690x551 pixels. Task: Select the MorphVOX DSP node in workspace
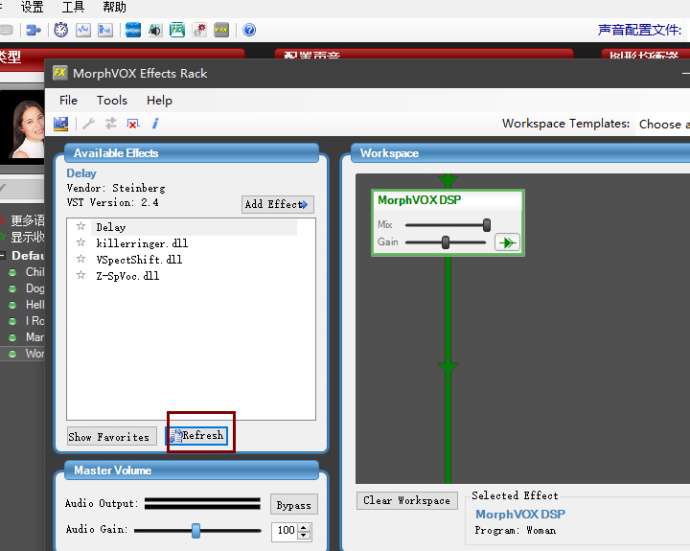coord(448,223)
